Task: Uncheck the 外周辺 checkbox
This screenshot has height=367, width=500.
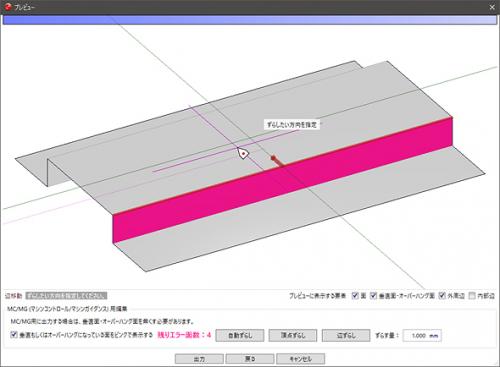Action: point(442,295)
